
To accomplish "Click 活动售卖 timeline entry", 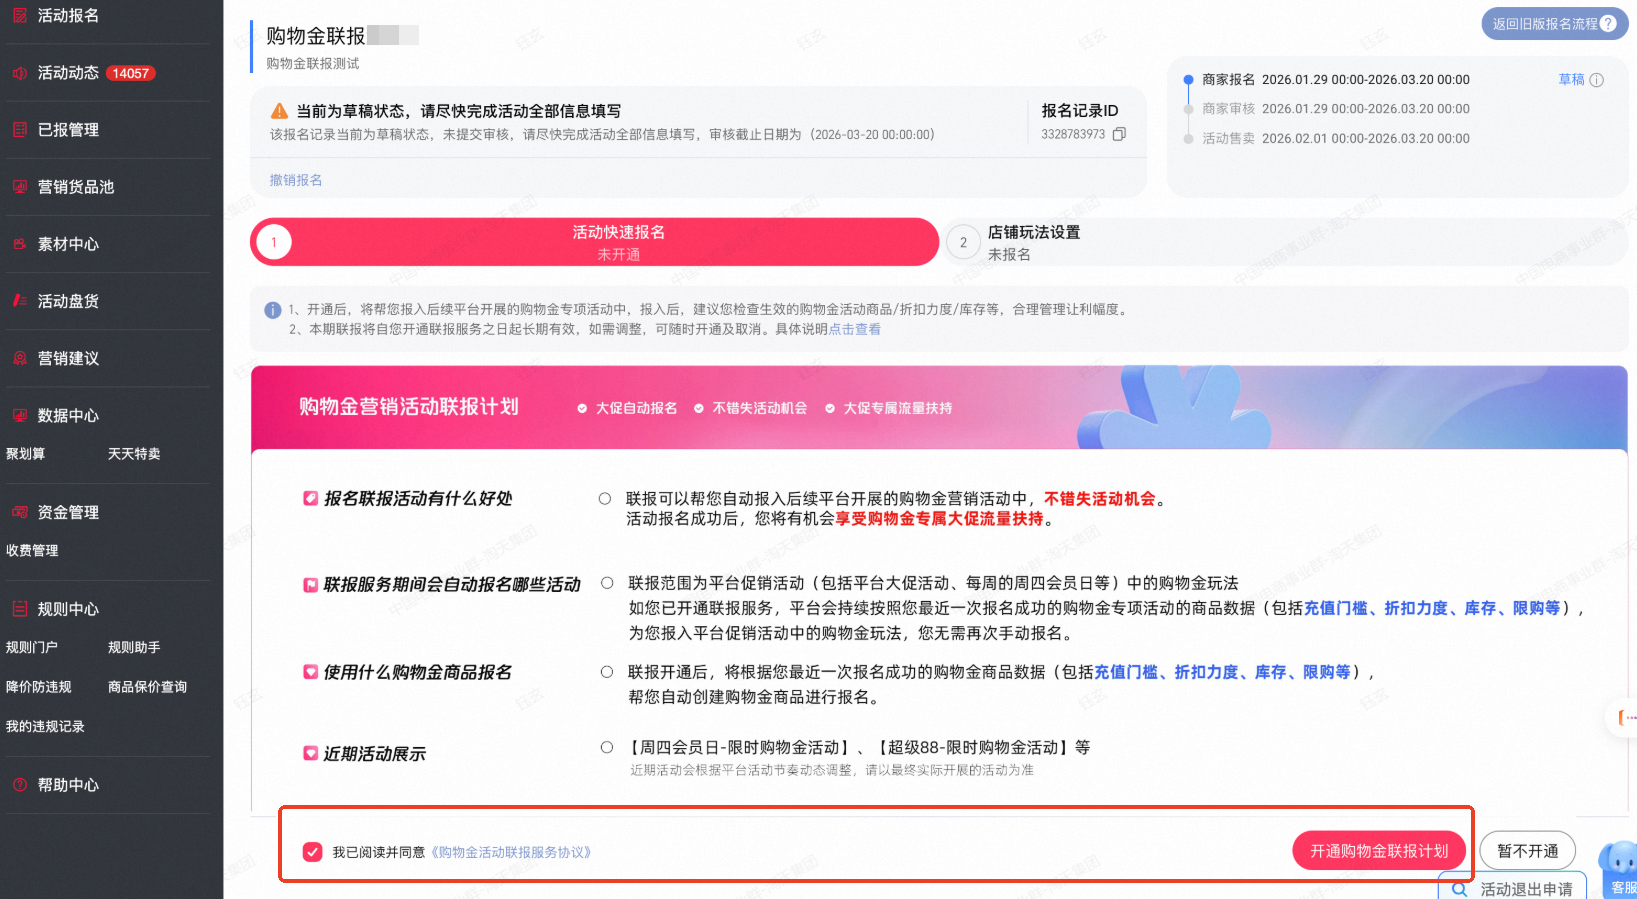I will coord(1335,138).
